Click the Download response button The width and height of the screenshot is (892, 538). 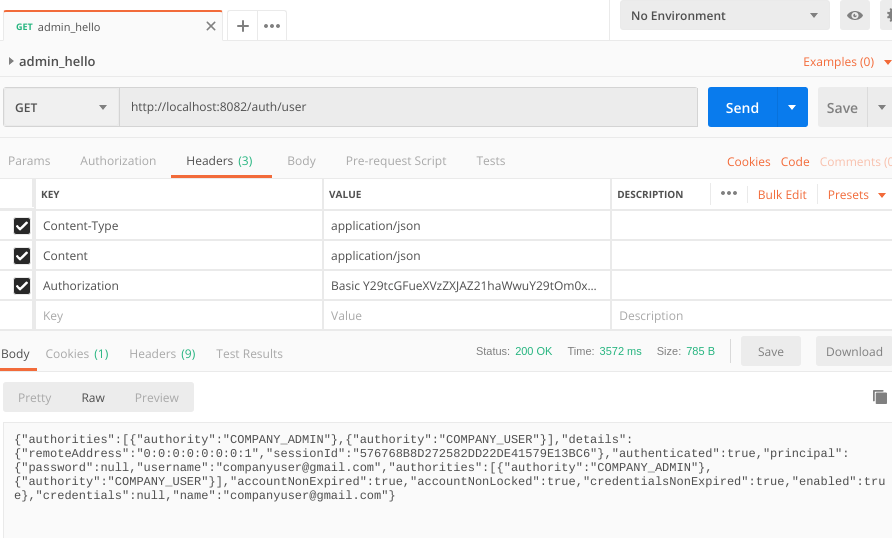click(x=854, y=351)
